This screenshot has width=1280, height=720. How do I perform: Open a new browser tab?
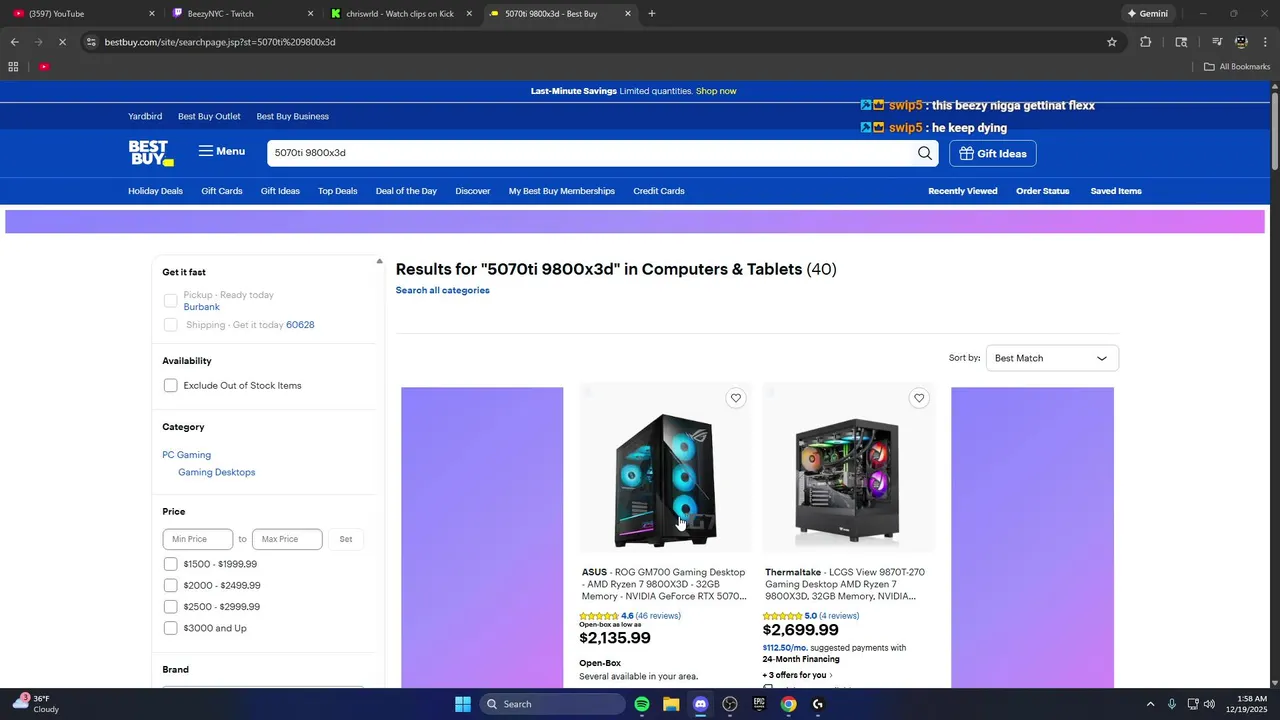pos(652,14)
